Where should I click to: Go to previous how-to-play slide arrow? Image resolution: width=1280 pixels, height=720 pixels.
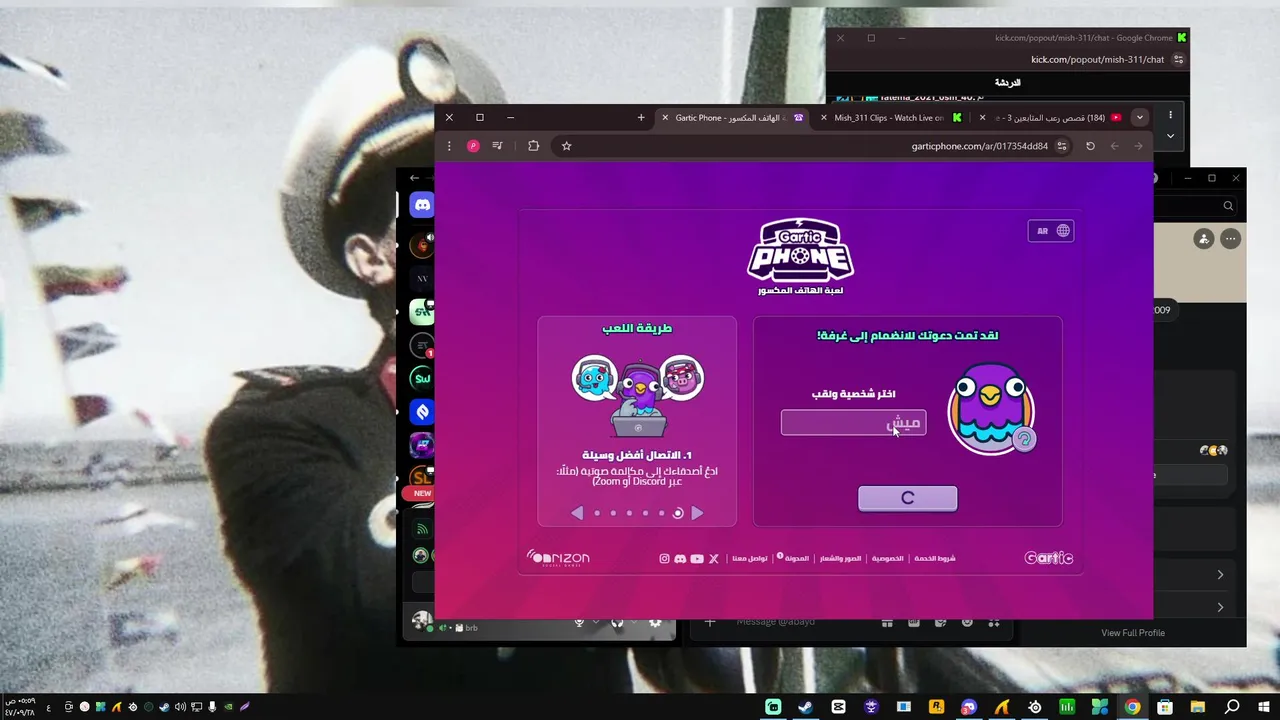(x=577, y=513)
